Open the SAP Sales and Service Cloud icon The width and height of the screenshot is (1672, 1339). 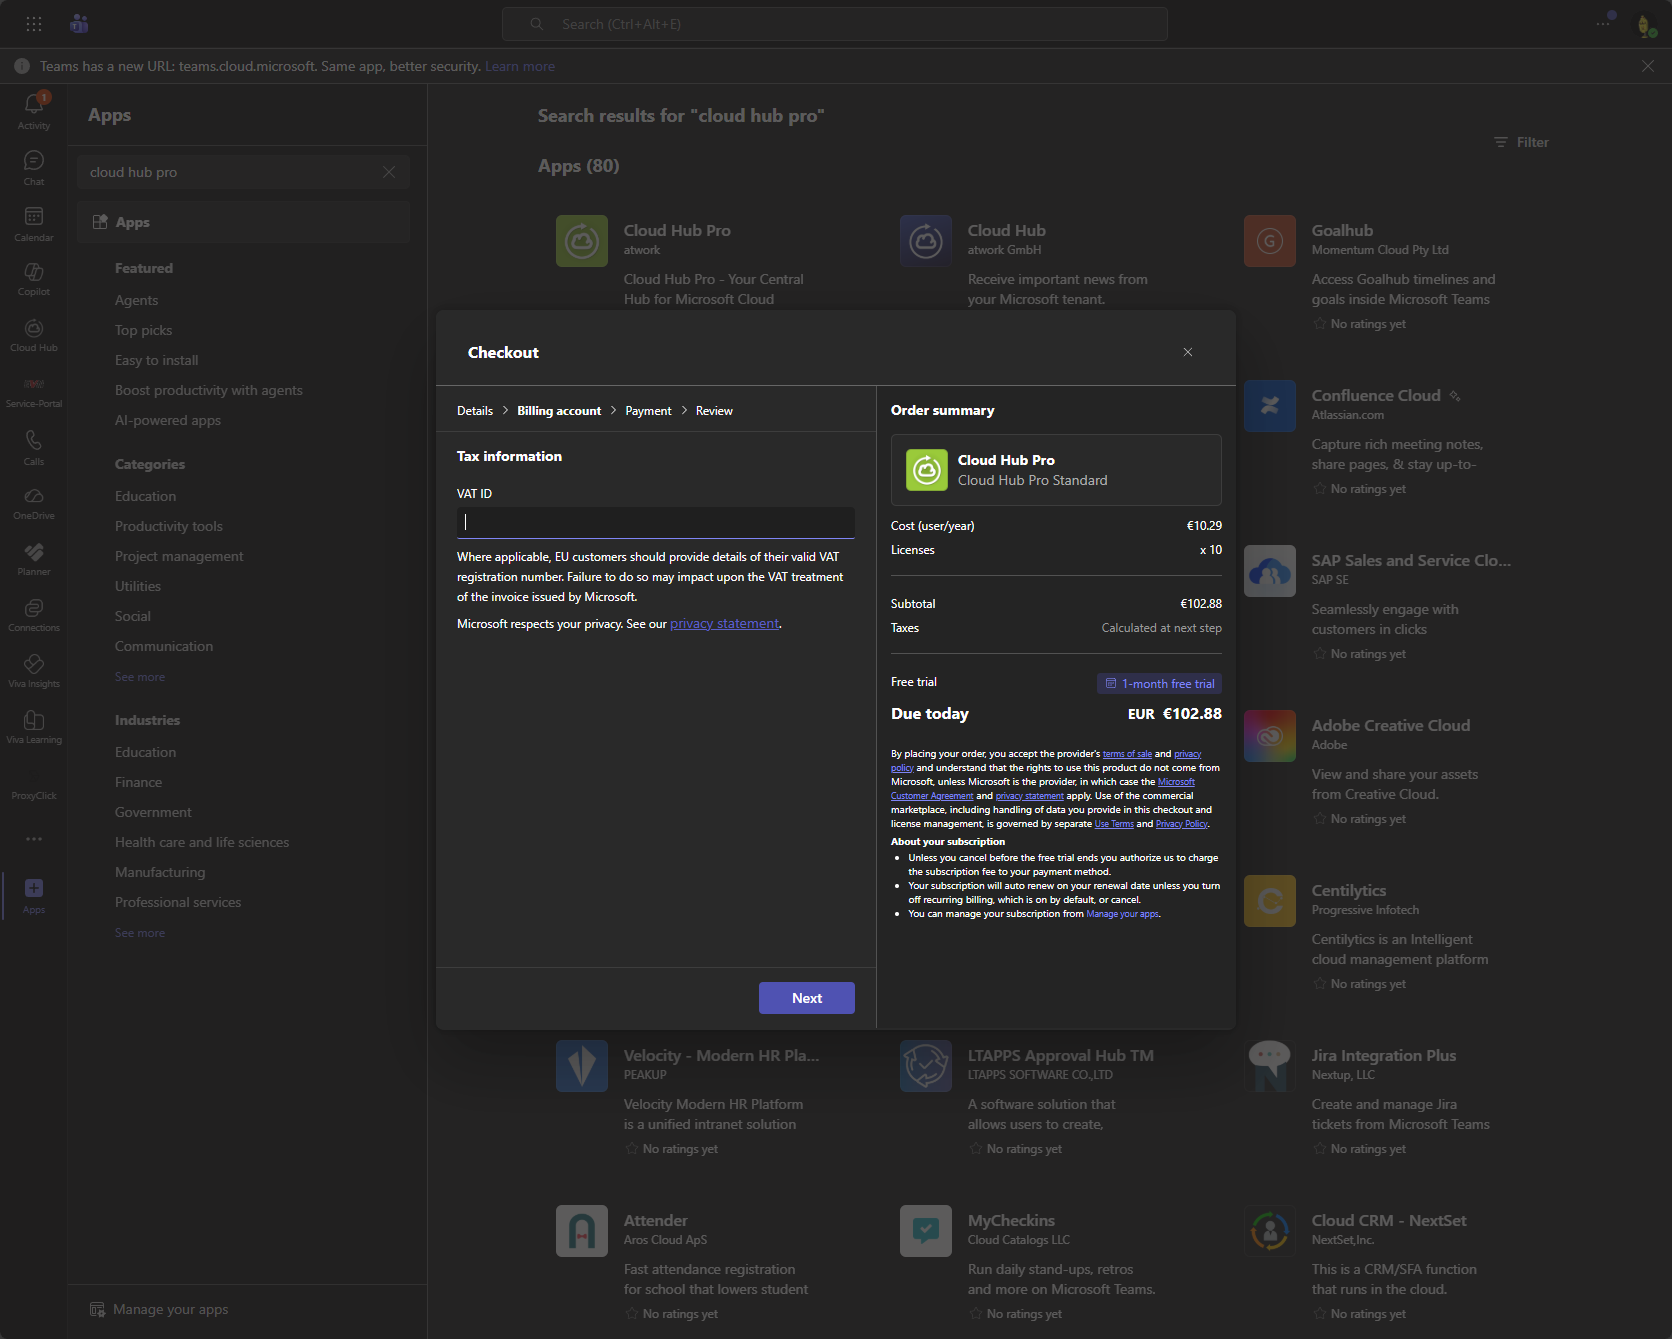(x=1270, y=571)
